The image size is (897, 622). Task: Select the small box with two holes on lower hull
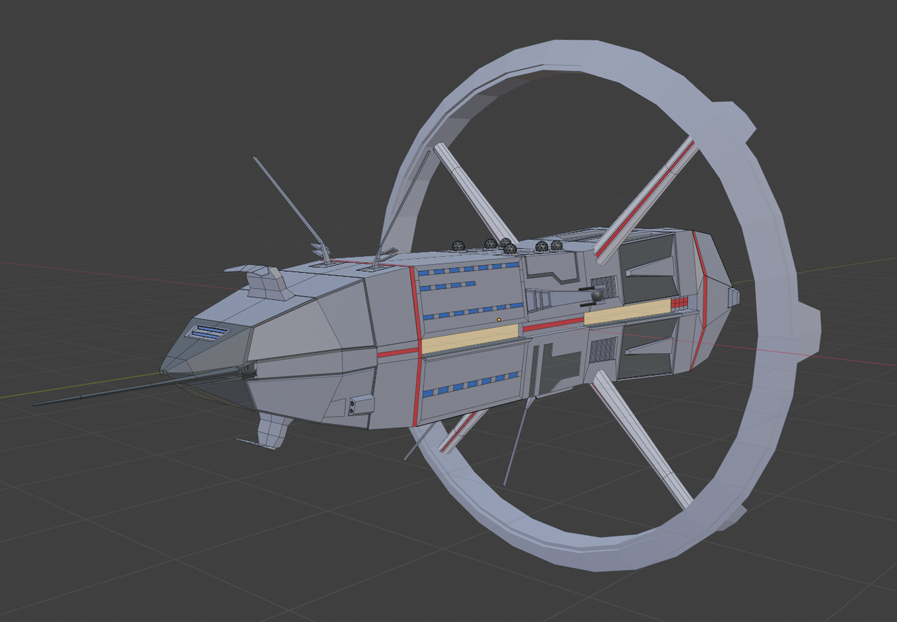pos(359,405)
